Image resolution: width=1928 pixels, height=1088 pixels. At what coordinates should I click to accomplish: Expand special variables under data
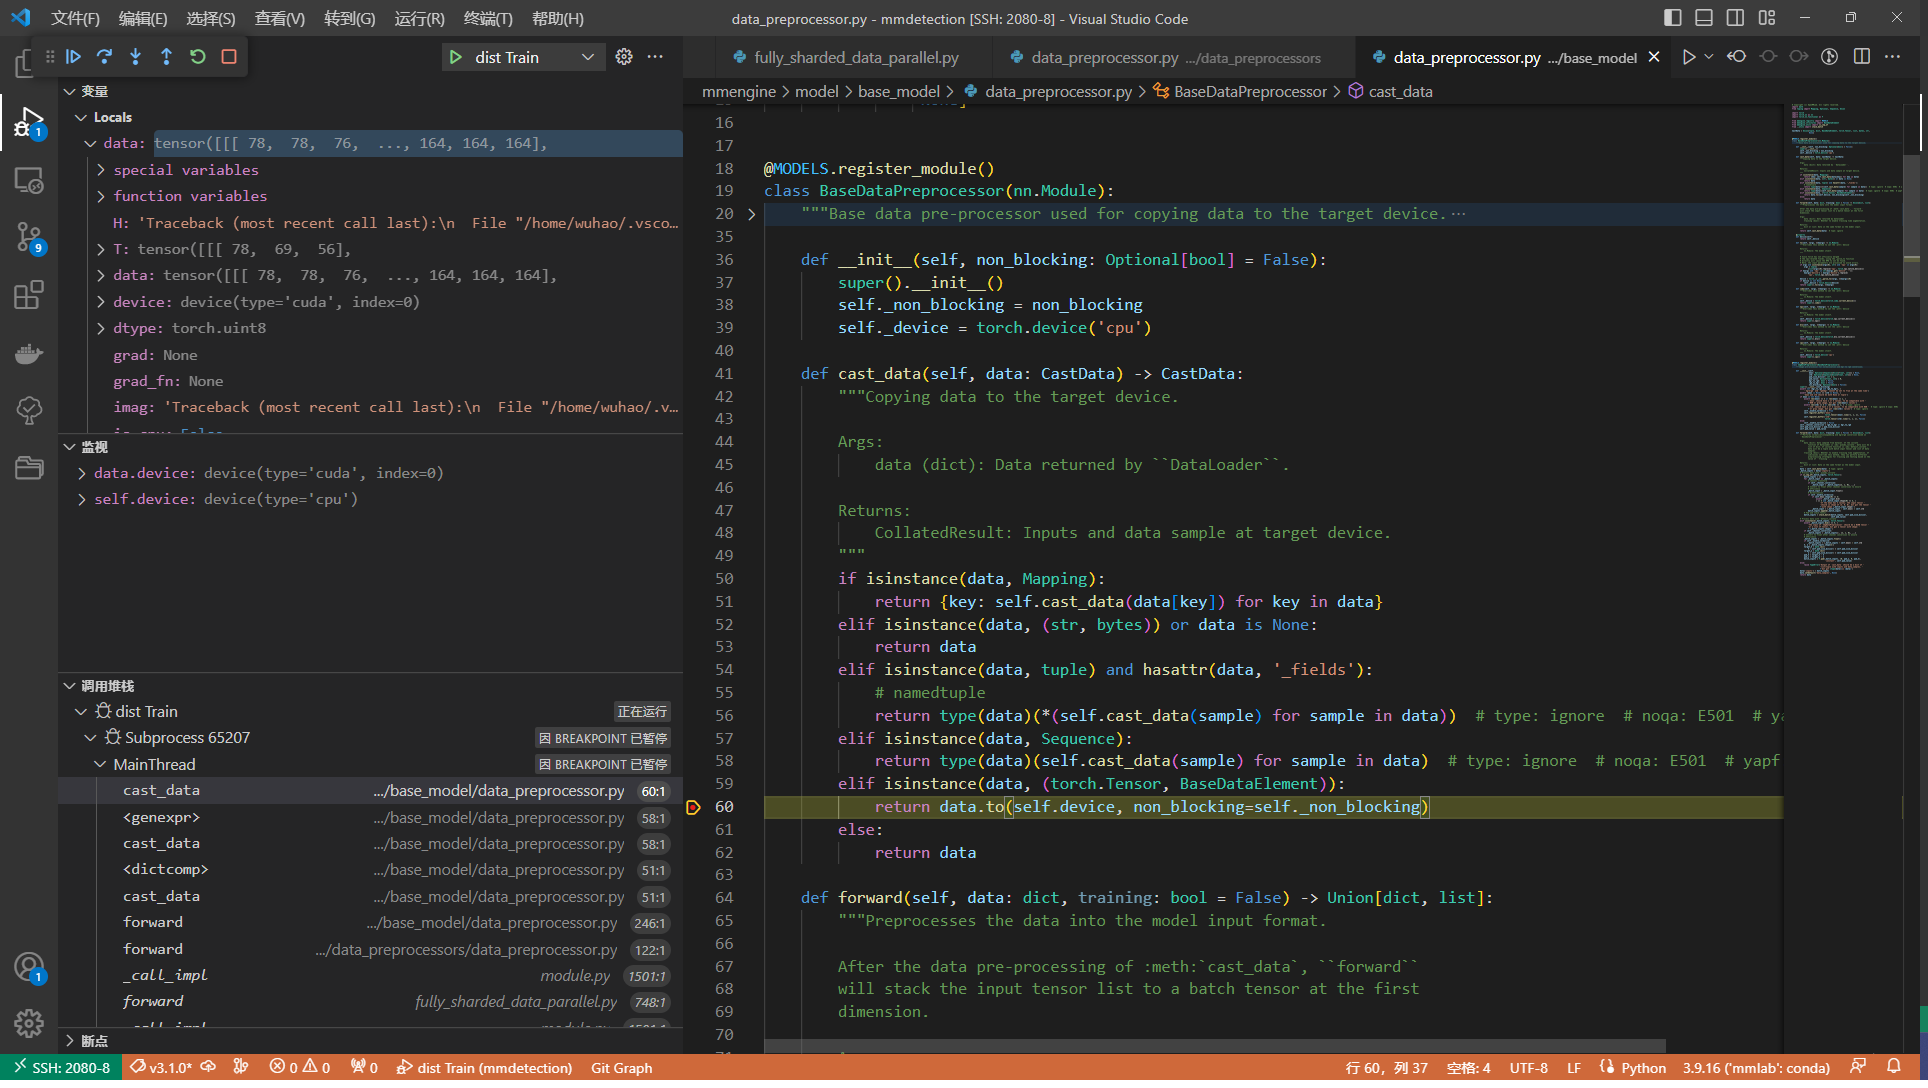tap(101, 170)
